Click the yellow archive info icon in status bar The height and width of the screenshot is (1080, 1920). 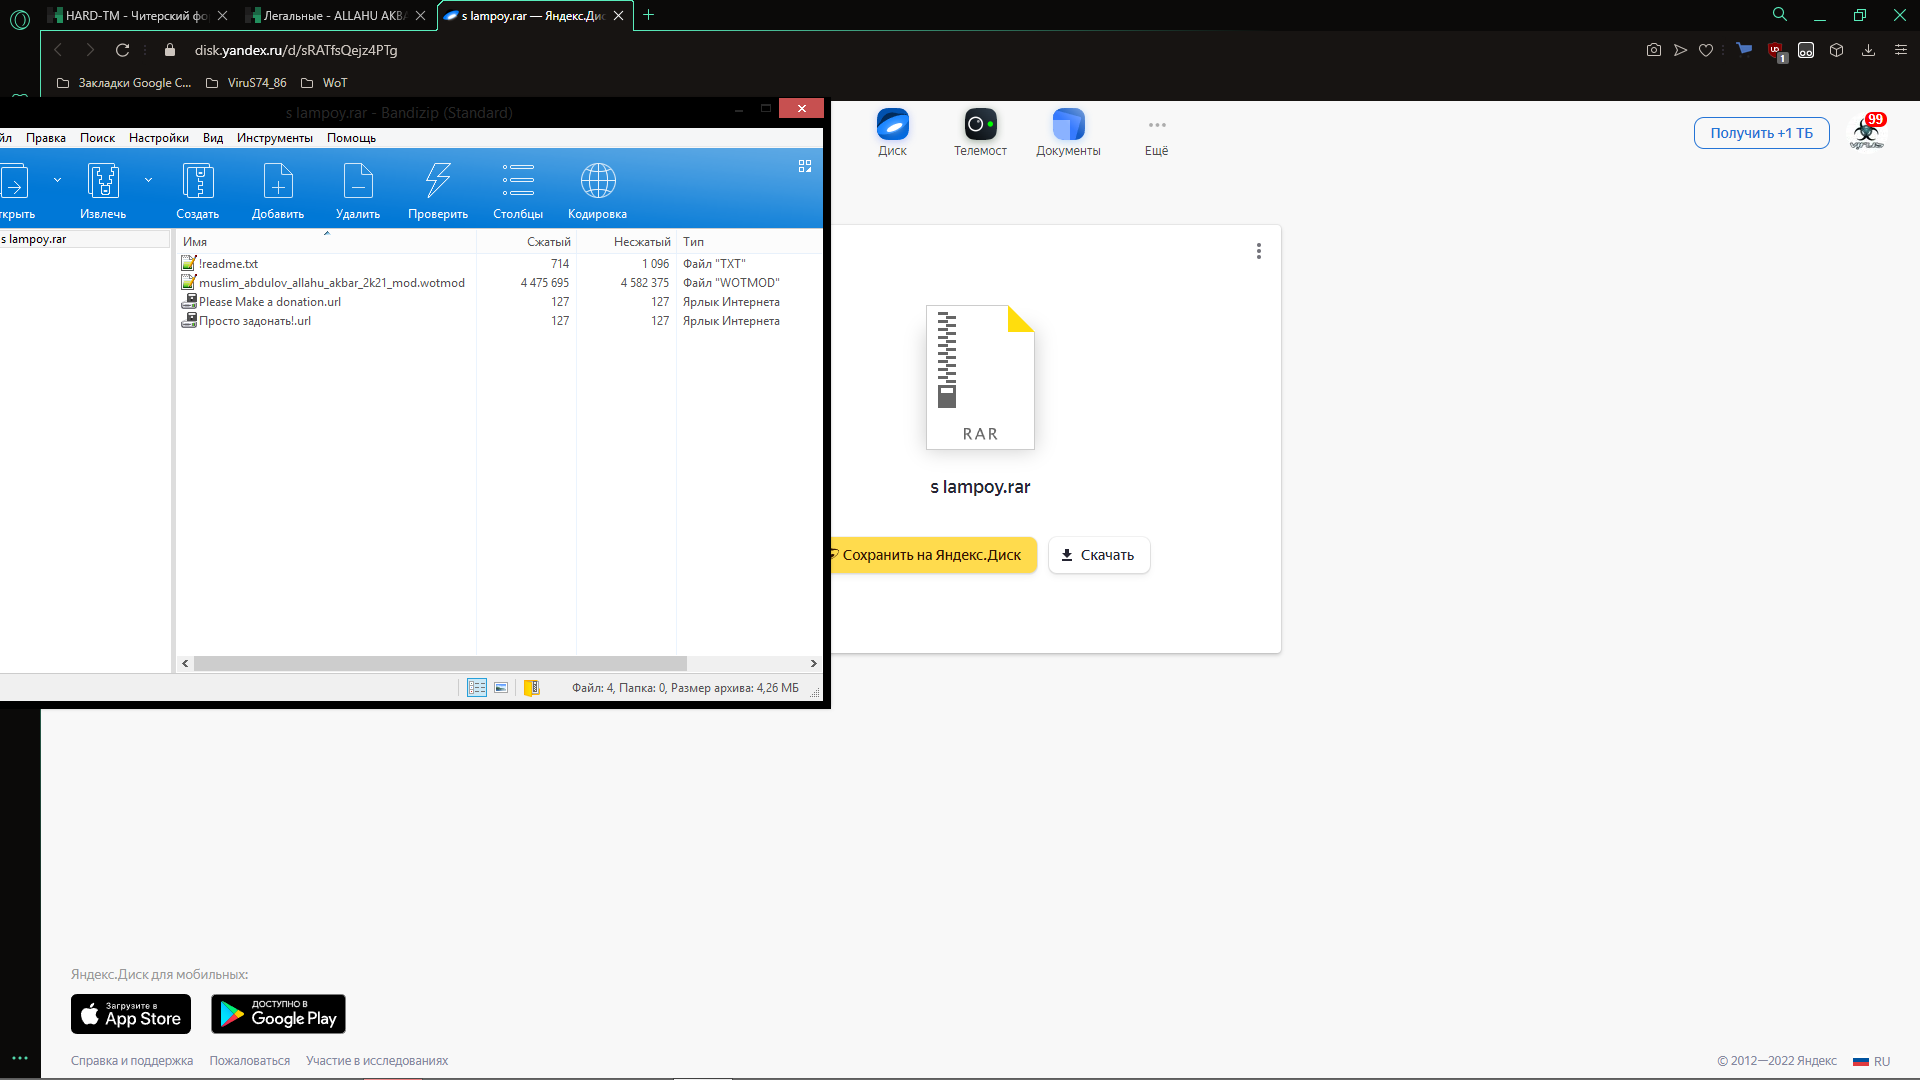532,688
